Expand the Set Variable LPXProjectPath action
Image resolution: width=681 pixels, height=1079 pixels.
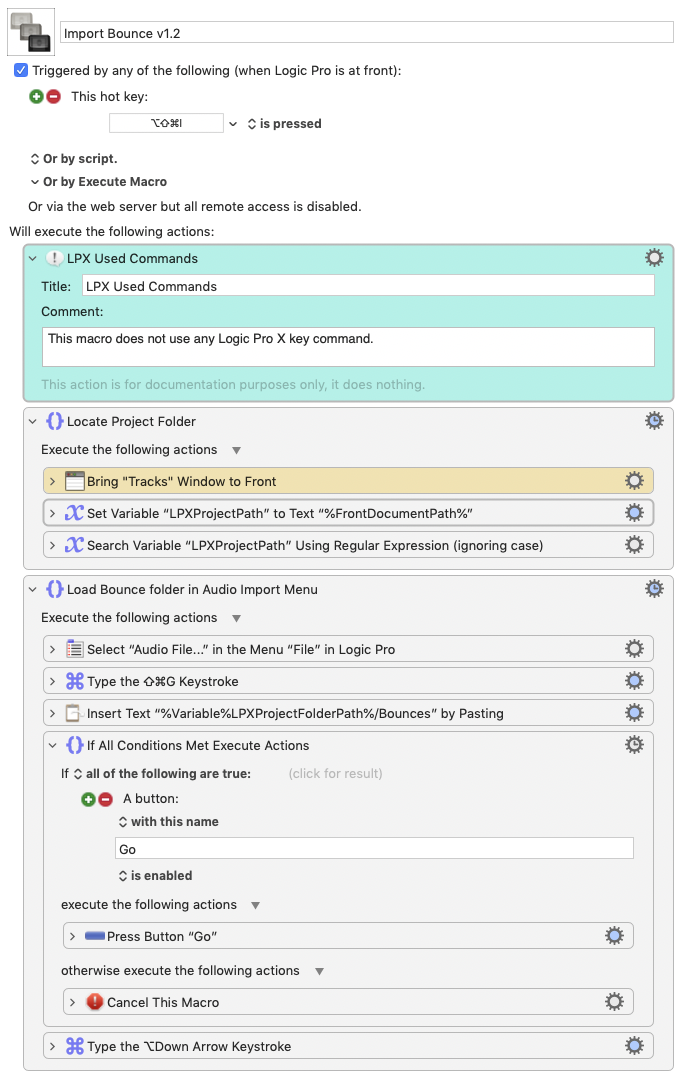coord(52,513)
